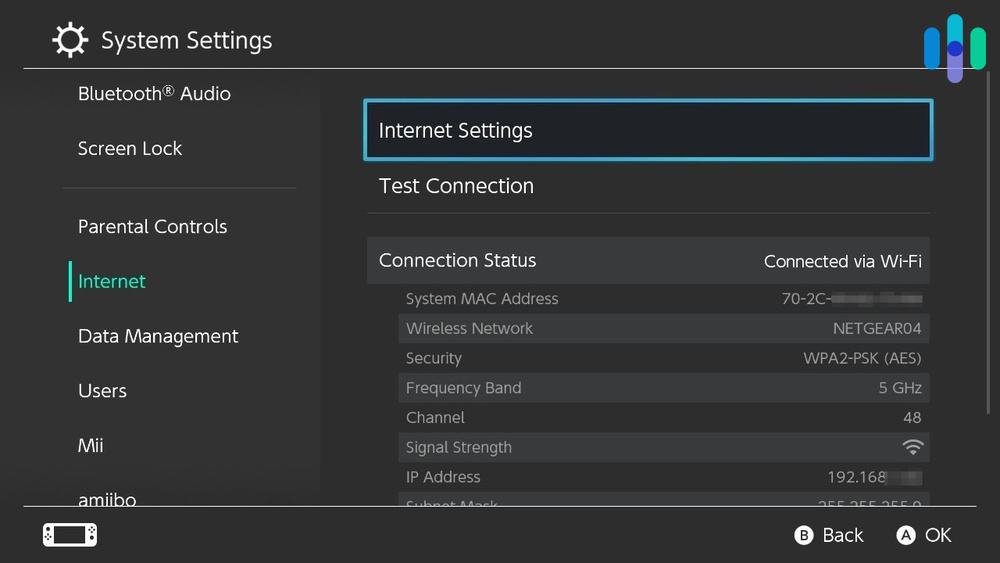
Task: Select the Internet sidebar item
Action: 112,281
